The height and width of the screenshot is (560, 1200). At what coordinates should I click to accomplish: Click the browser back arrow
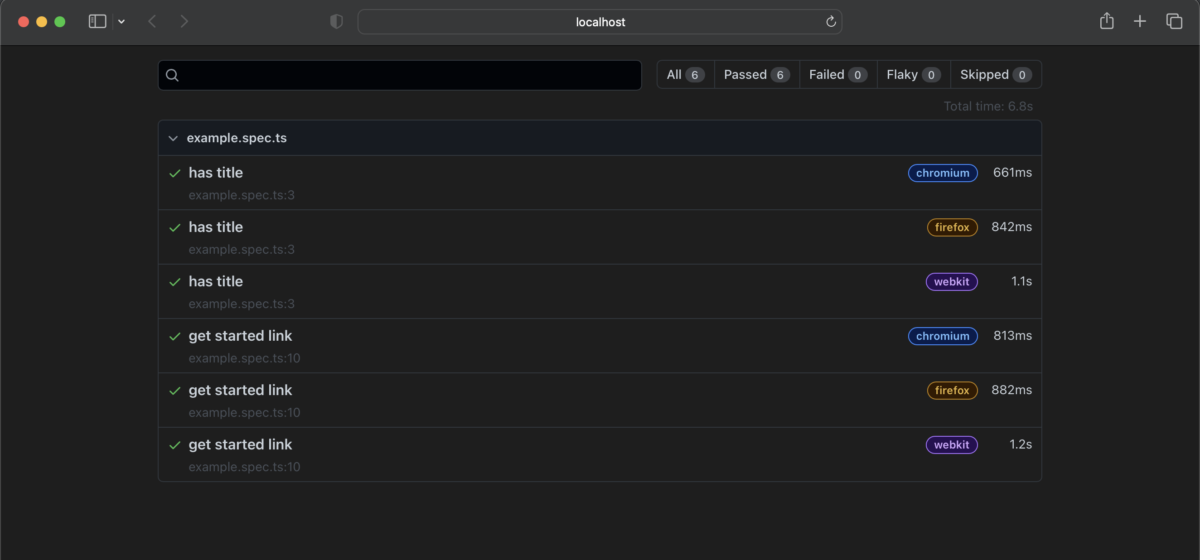point(152,21)
